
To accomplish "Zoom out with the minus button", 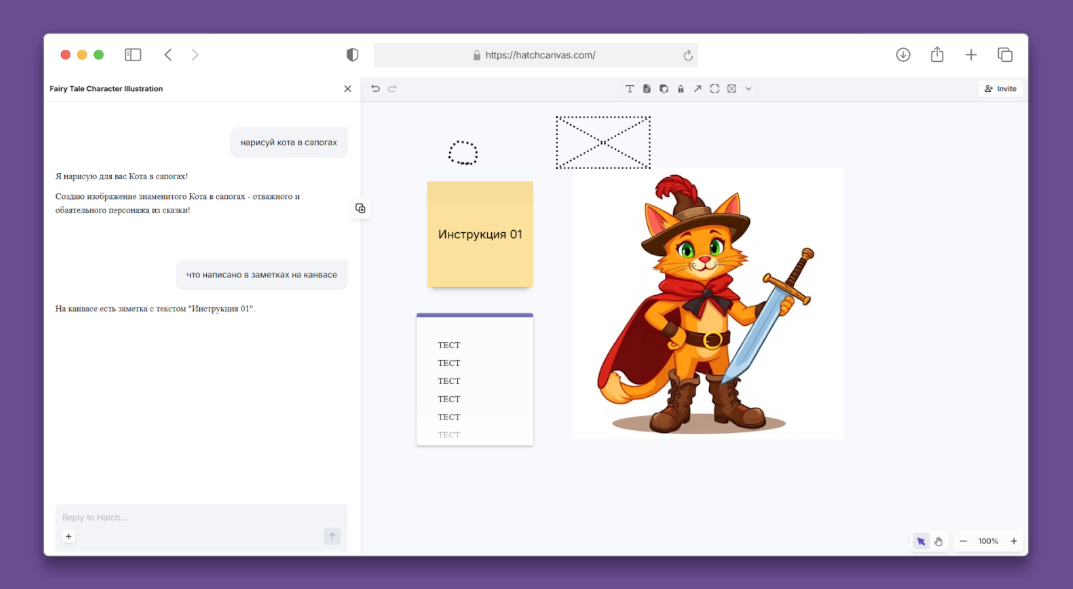I will (x=964, y=541).
